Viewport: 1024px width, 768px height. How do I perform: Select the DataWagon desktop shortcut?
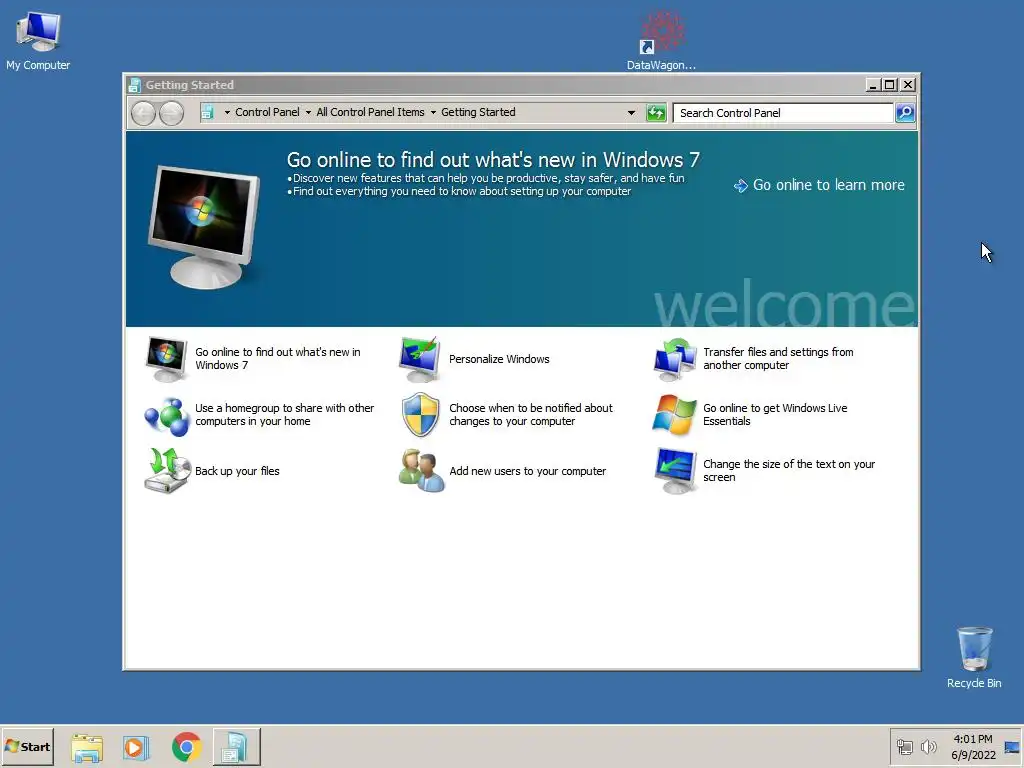661,40
